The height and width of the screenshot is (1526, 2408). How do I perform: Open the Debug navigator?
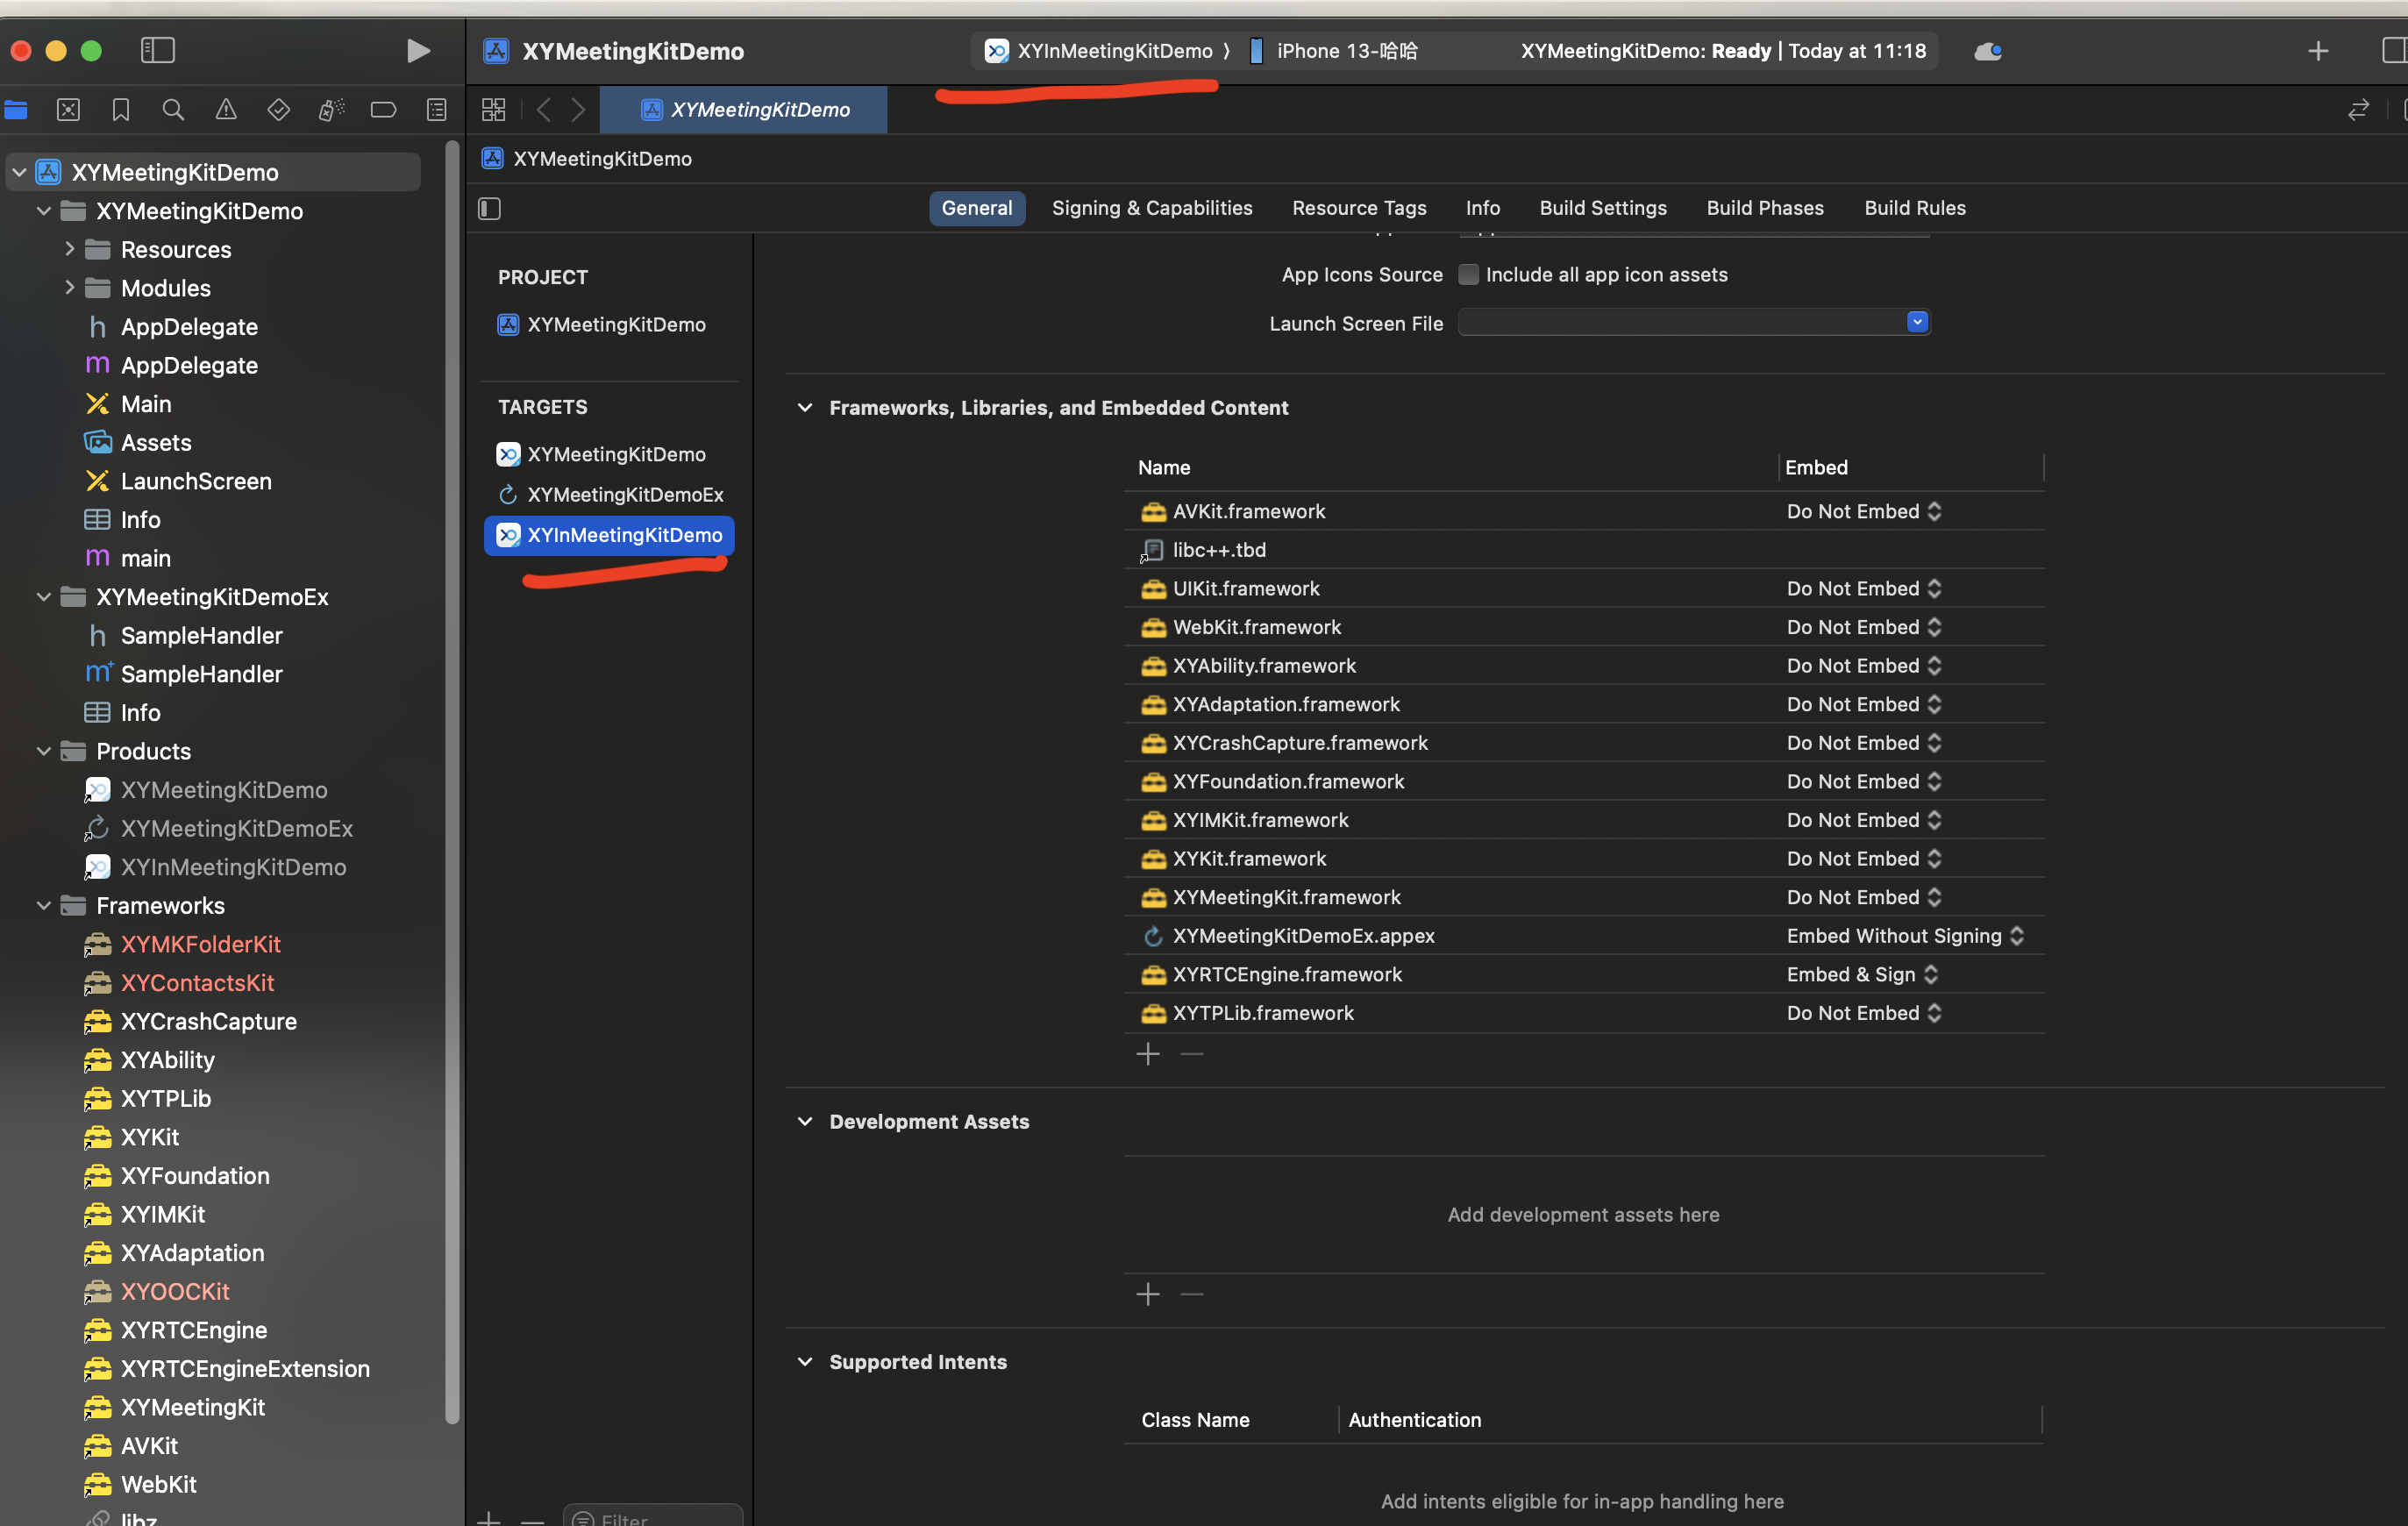click(x=331, y=110)
